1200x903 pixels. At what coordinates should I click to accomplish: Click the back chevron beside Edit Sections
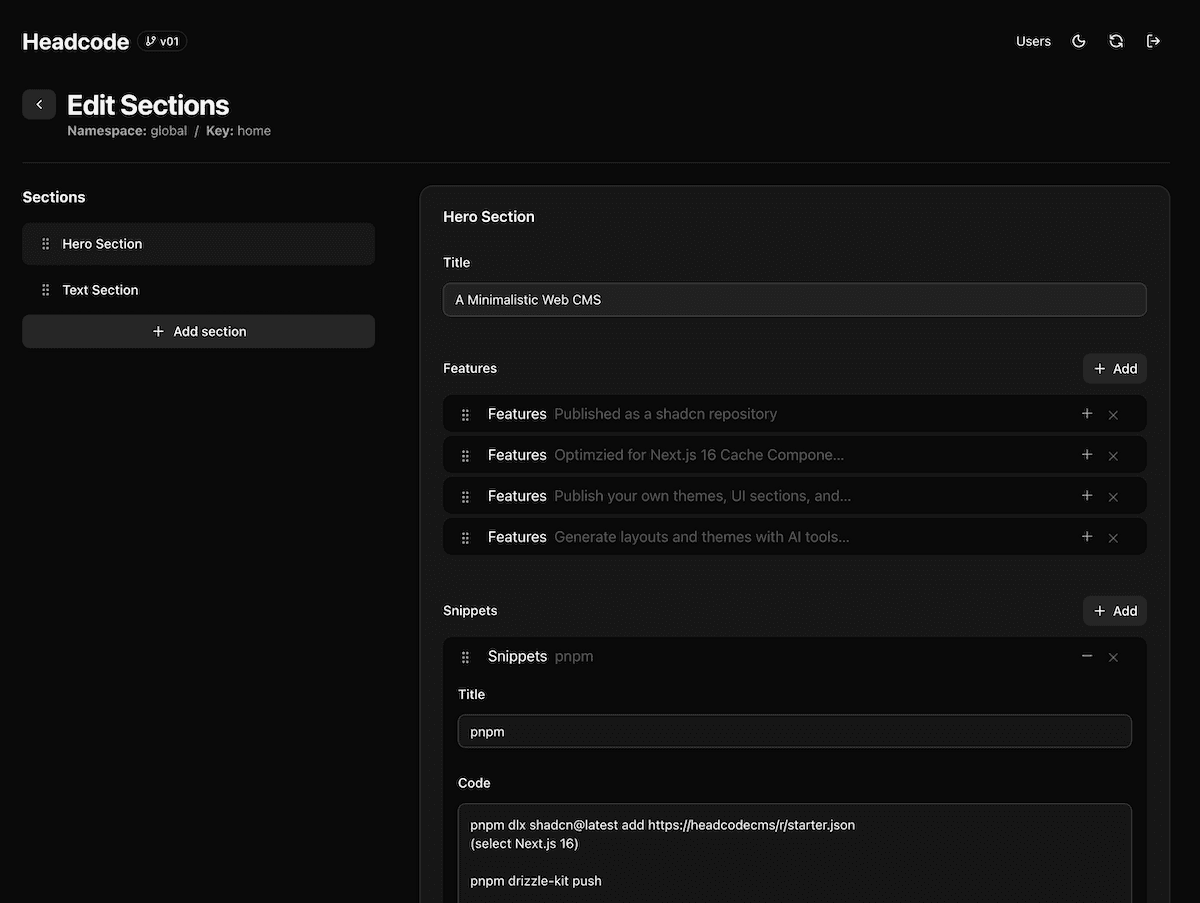click(x=38, y=104)
